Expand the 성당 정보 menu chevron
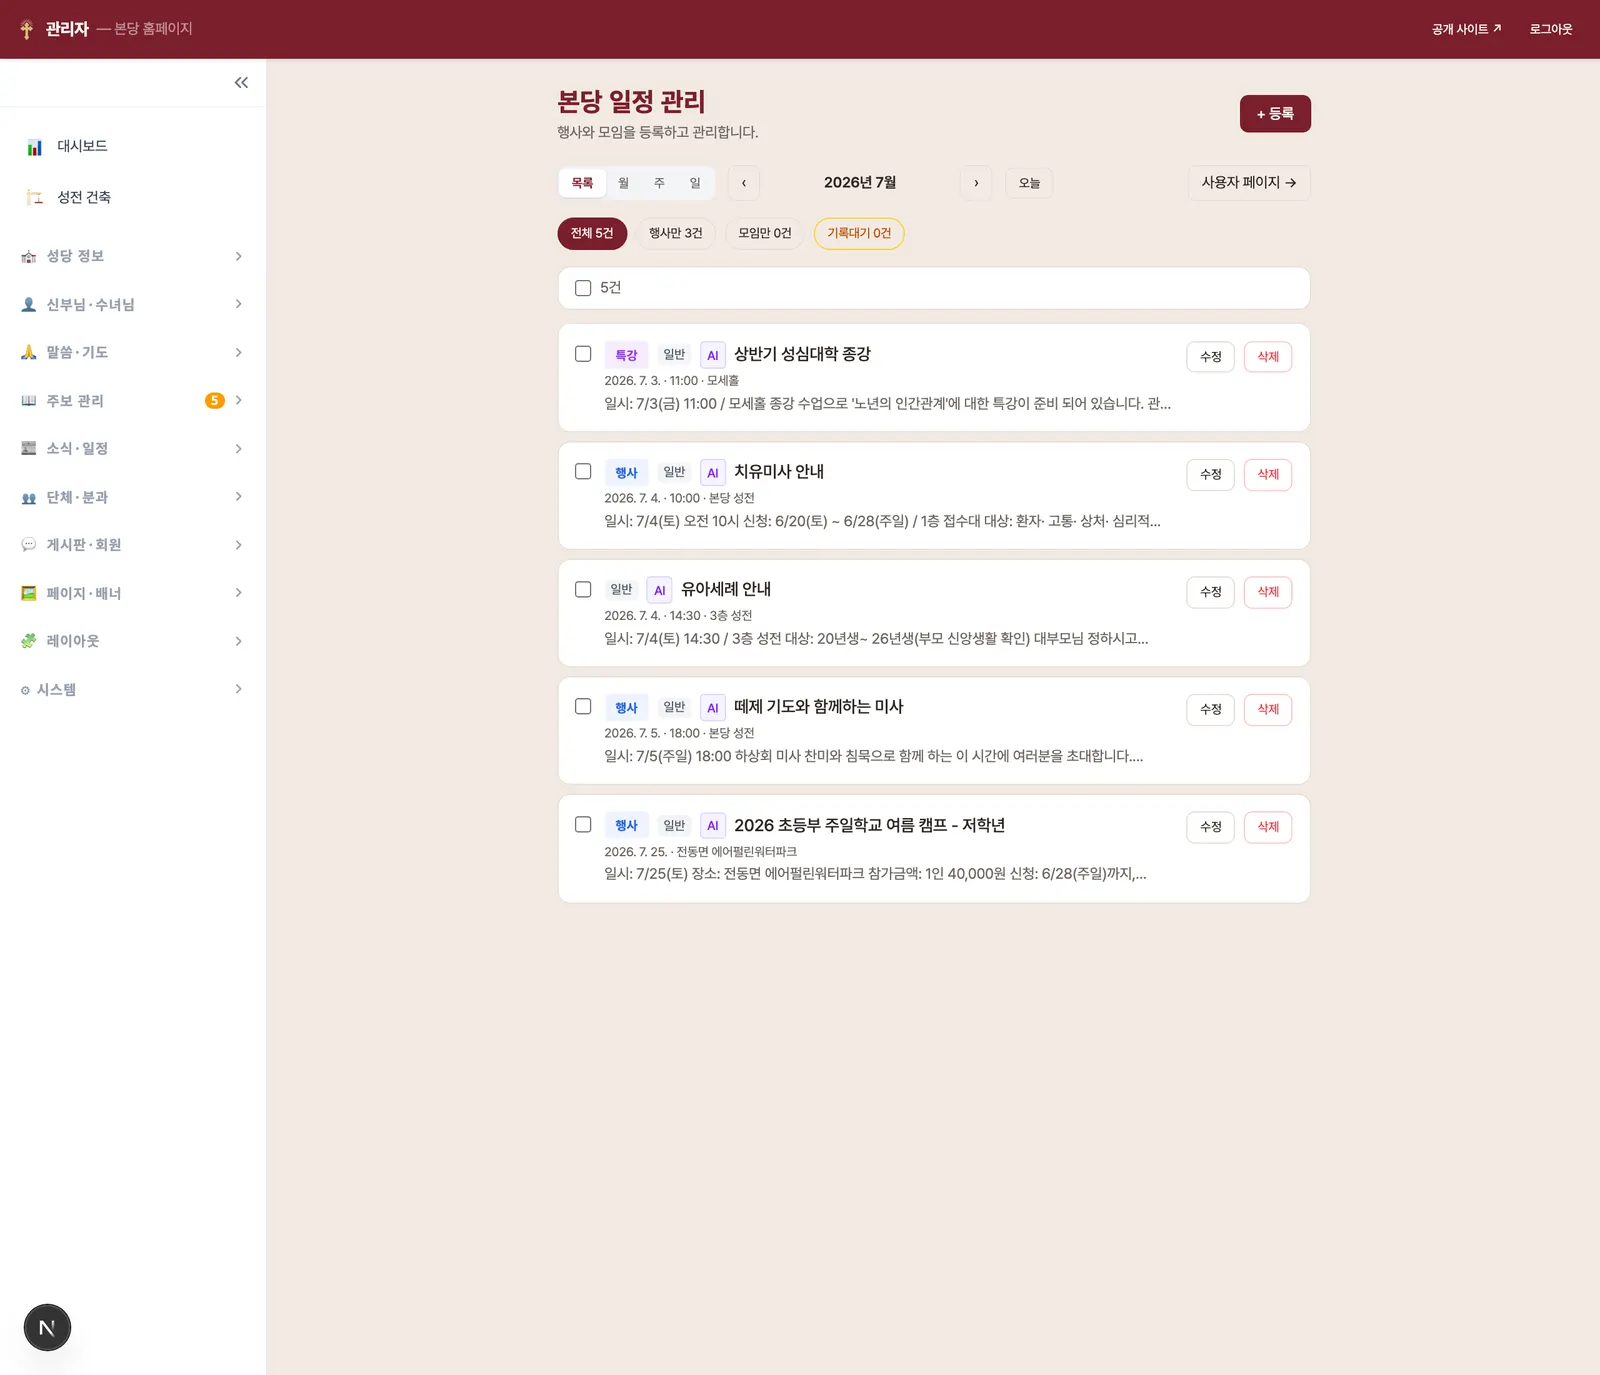The height and width of the screenshot is (1375, 1600). (238, 257)
